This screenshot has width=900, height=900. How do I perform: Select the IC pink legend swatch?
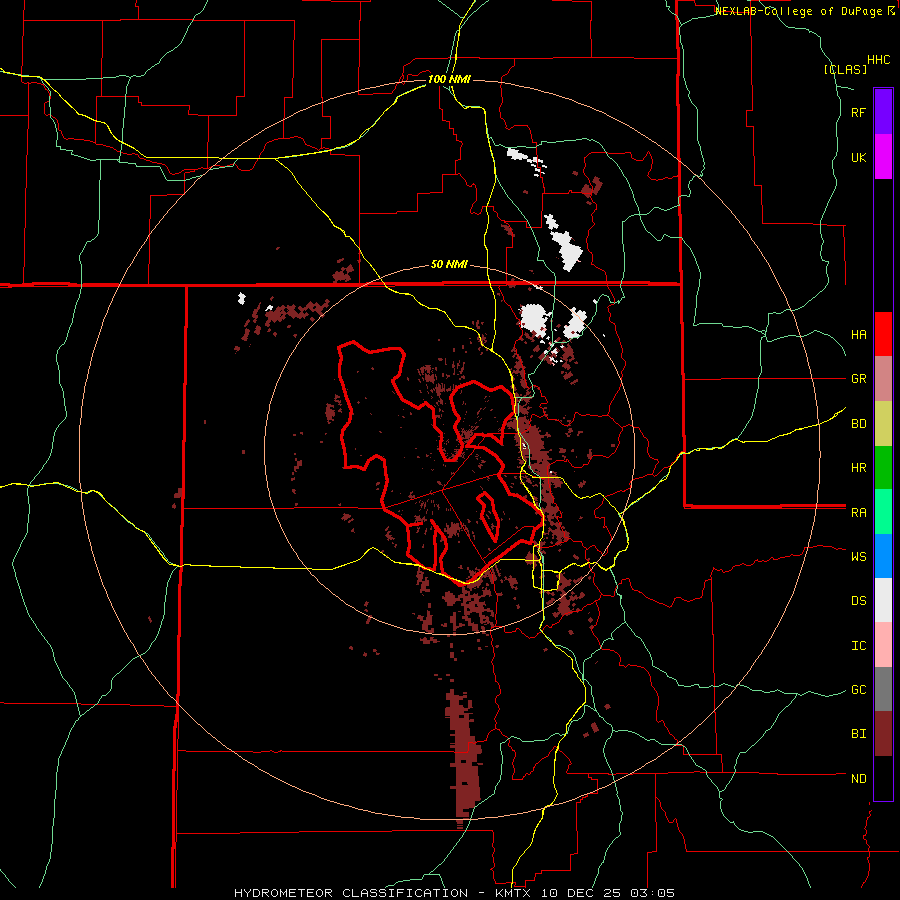pyautogui.click(x=883, y=645)
